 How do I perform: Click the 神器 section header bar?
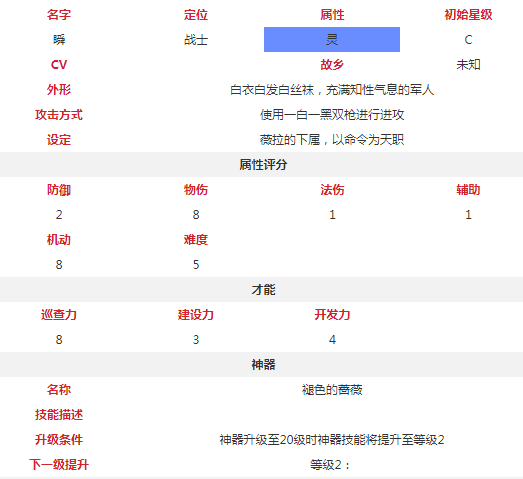[263, 365]
